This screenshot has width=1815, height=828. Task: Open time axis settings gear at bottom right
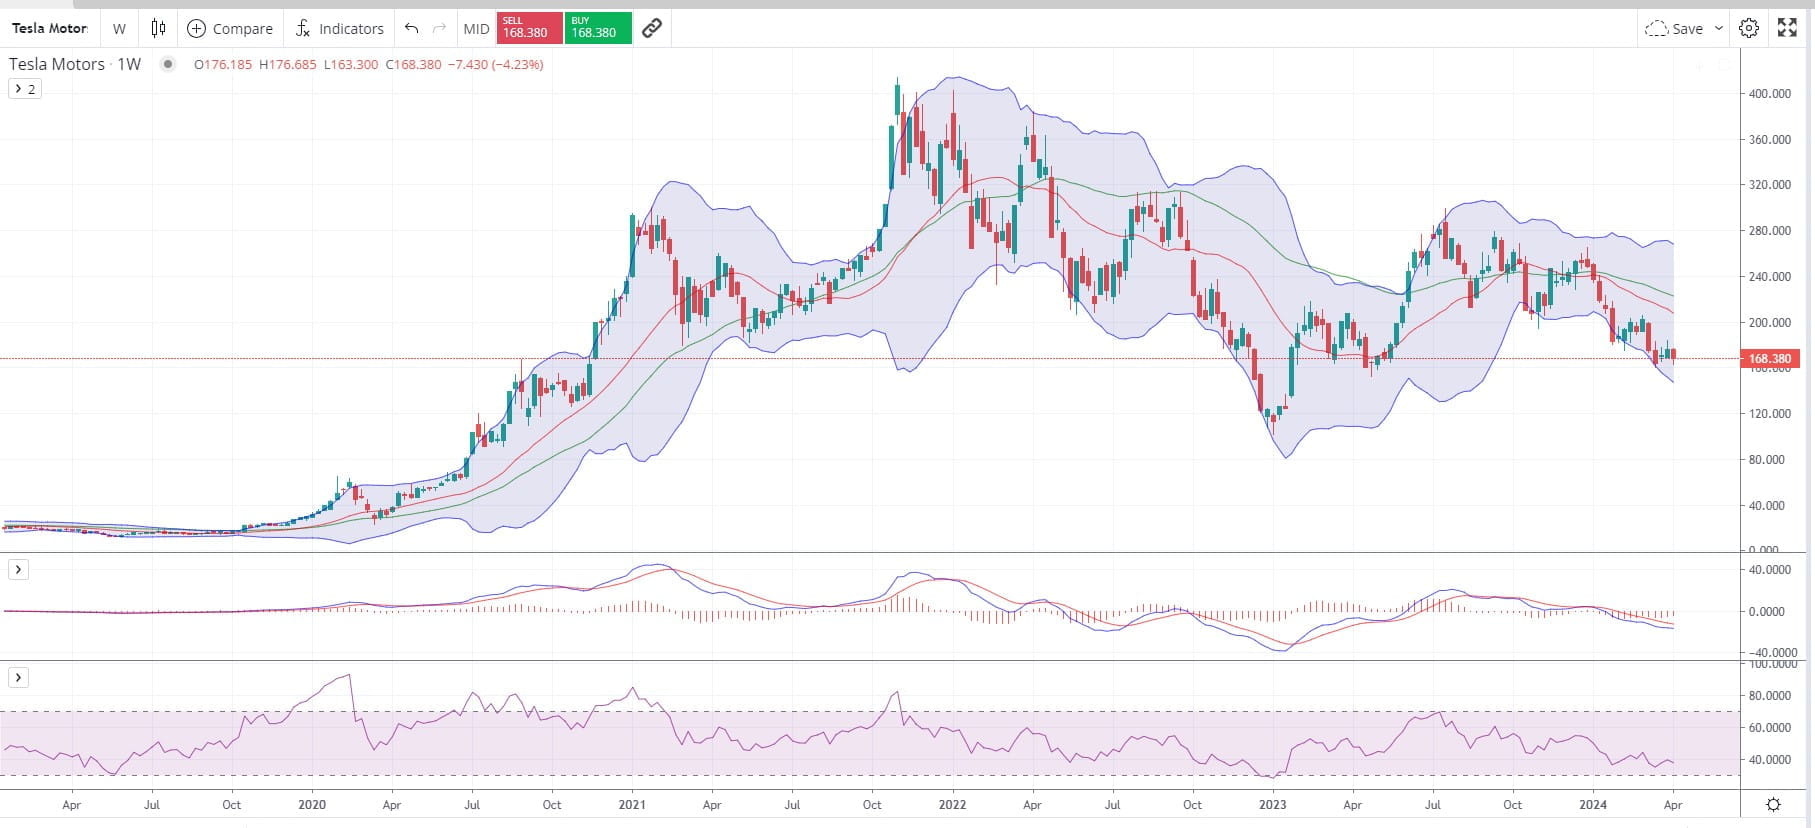point(1773,804)
